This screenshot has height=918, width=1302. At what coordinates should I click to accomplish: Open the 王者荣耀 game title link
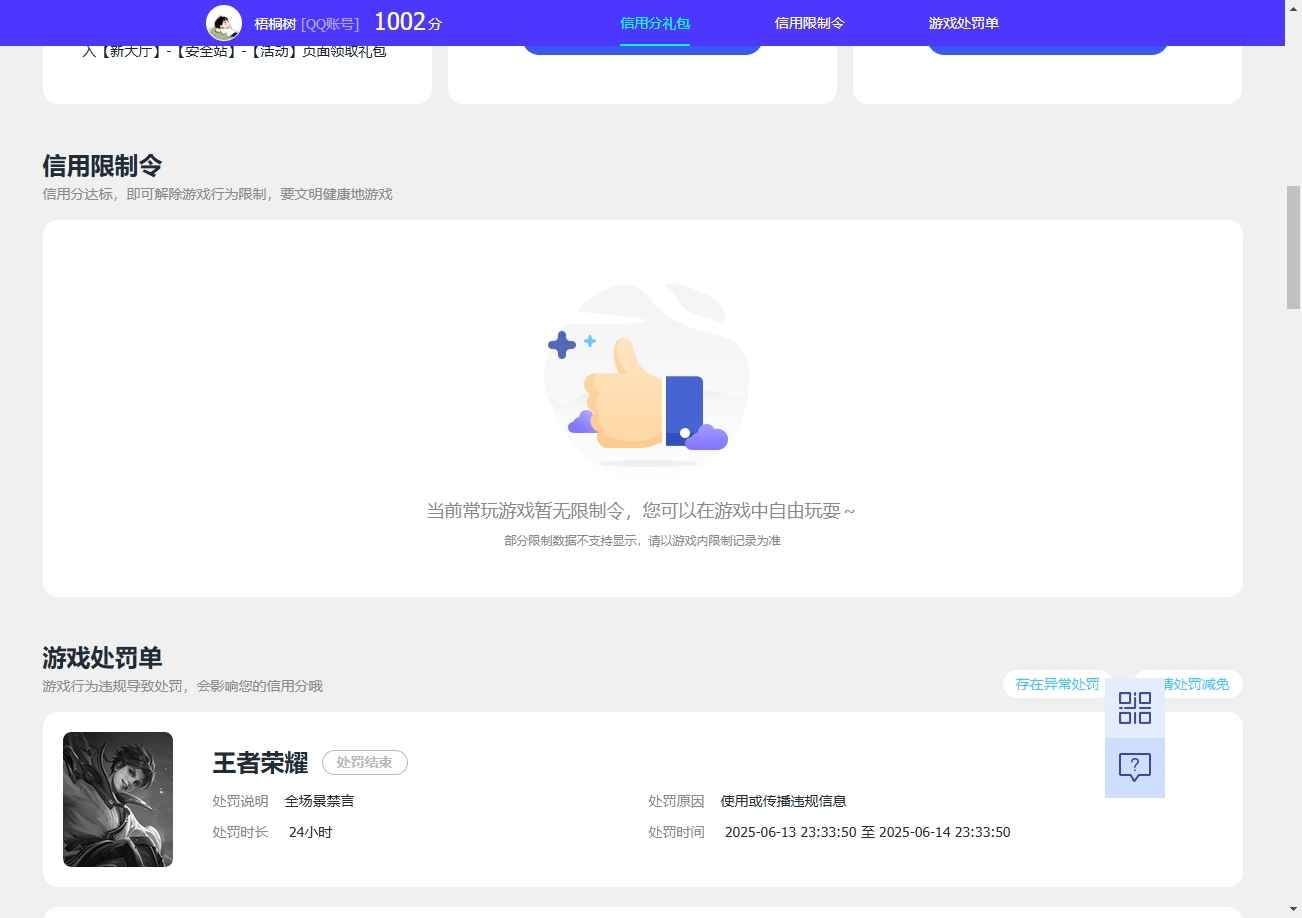click(259, 762)
